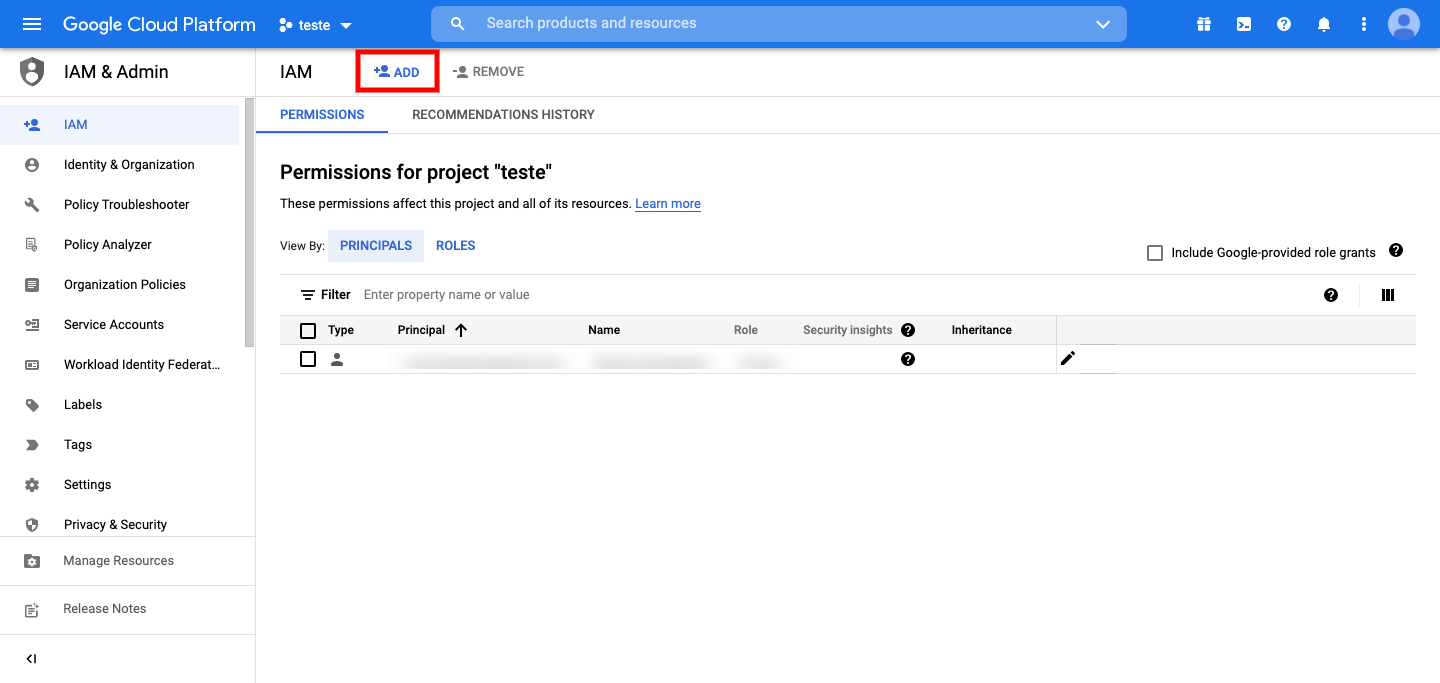Activate Cloud Shell terminal icon
Viewport: 1440px width, 683px height.
coord(1244,24)
